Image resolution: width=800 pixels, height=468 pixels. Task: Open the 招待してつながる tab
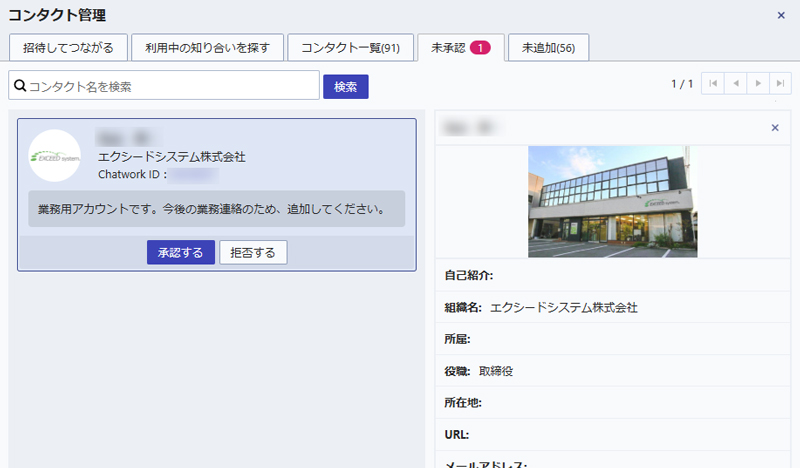click(x=68, y=47)
